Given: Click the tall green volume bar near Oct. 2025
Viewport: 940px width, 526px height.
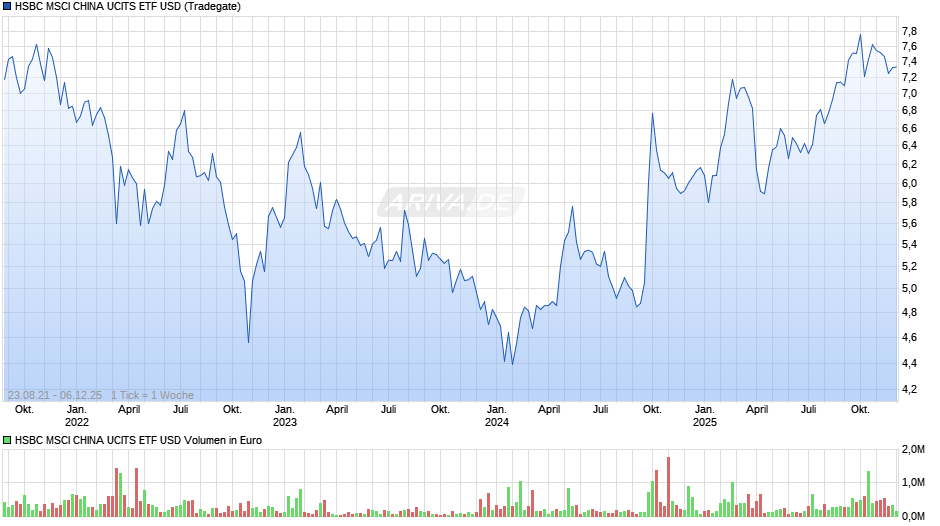Looking at the screenshot, I should [x=868, y=494].
